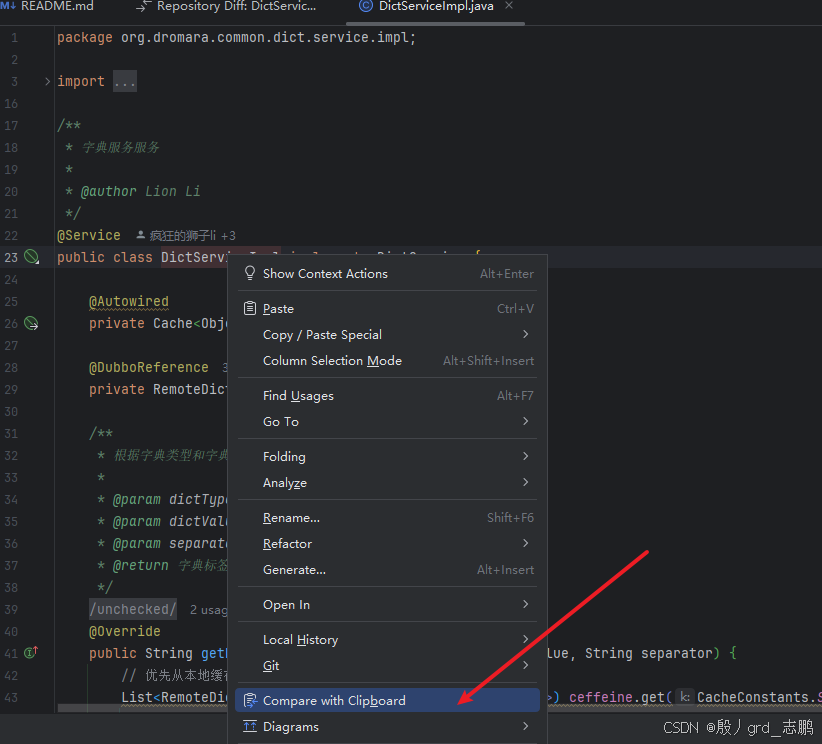
Task: Click the Java class icon on DictServiceImpl.java tab
Action: click(365, 6)
